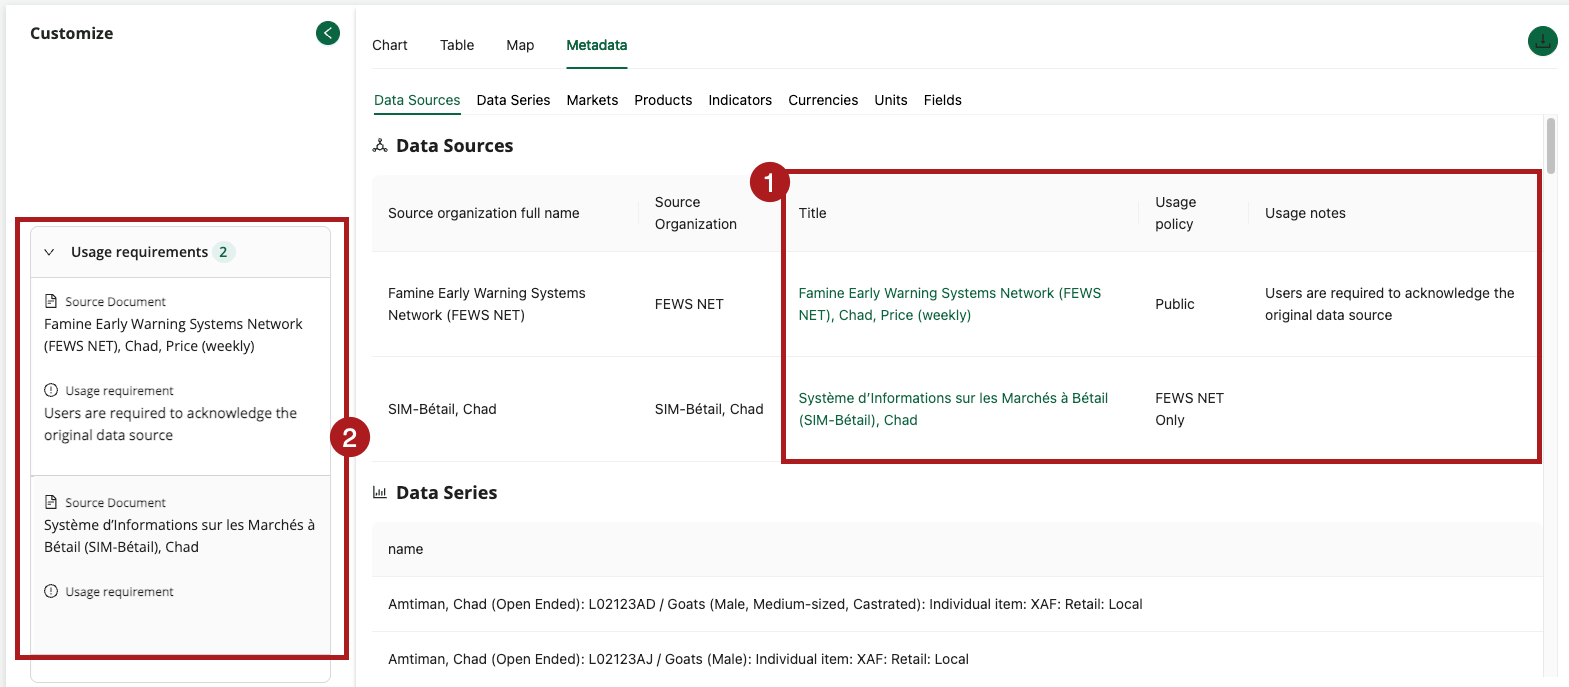
Task: Click the Amtiman L02123AD Goats series row
Action: [x=957, y=604]
